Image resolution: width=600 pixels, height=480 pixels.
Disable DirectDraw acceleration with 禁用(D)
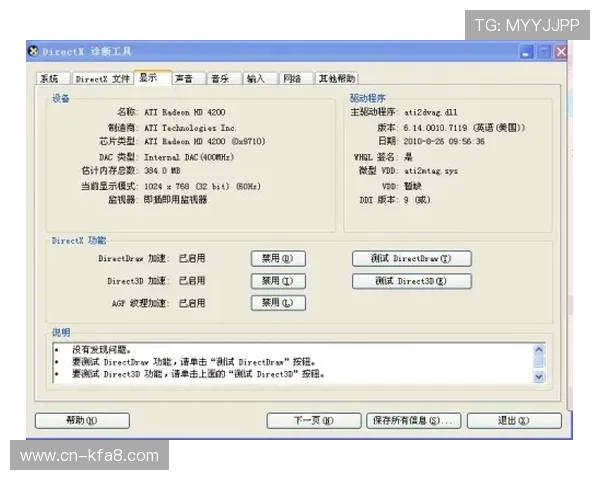click(277, 258)
